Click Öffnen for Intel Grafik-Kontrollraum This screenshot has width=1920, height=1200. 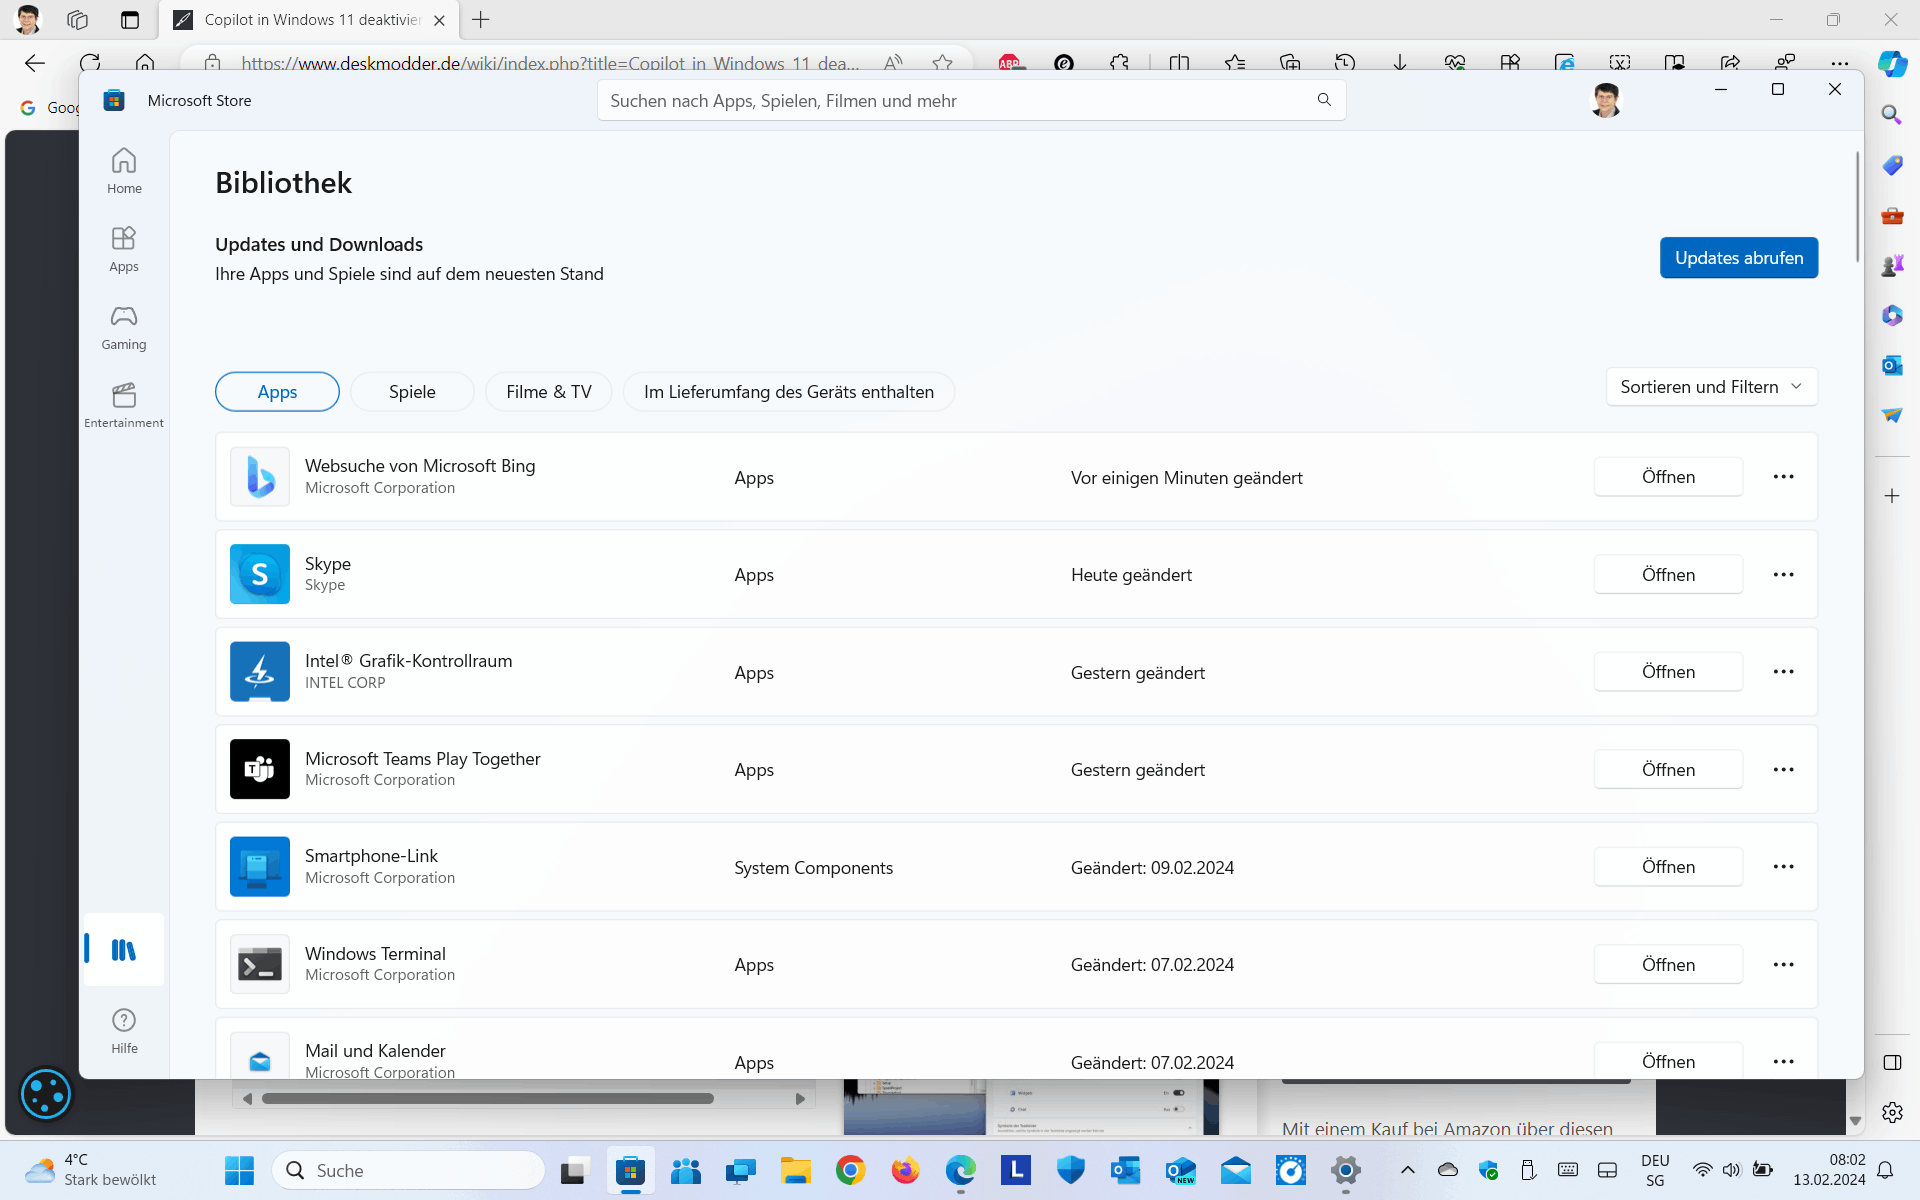click(1668, 672)
